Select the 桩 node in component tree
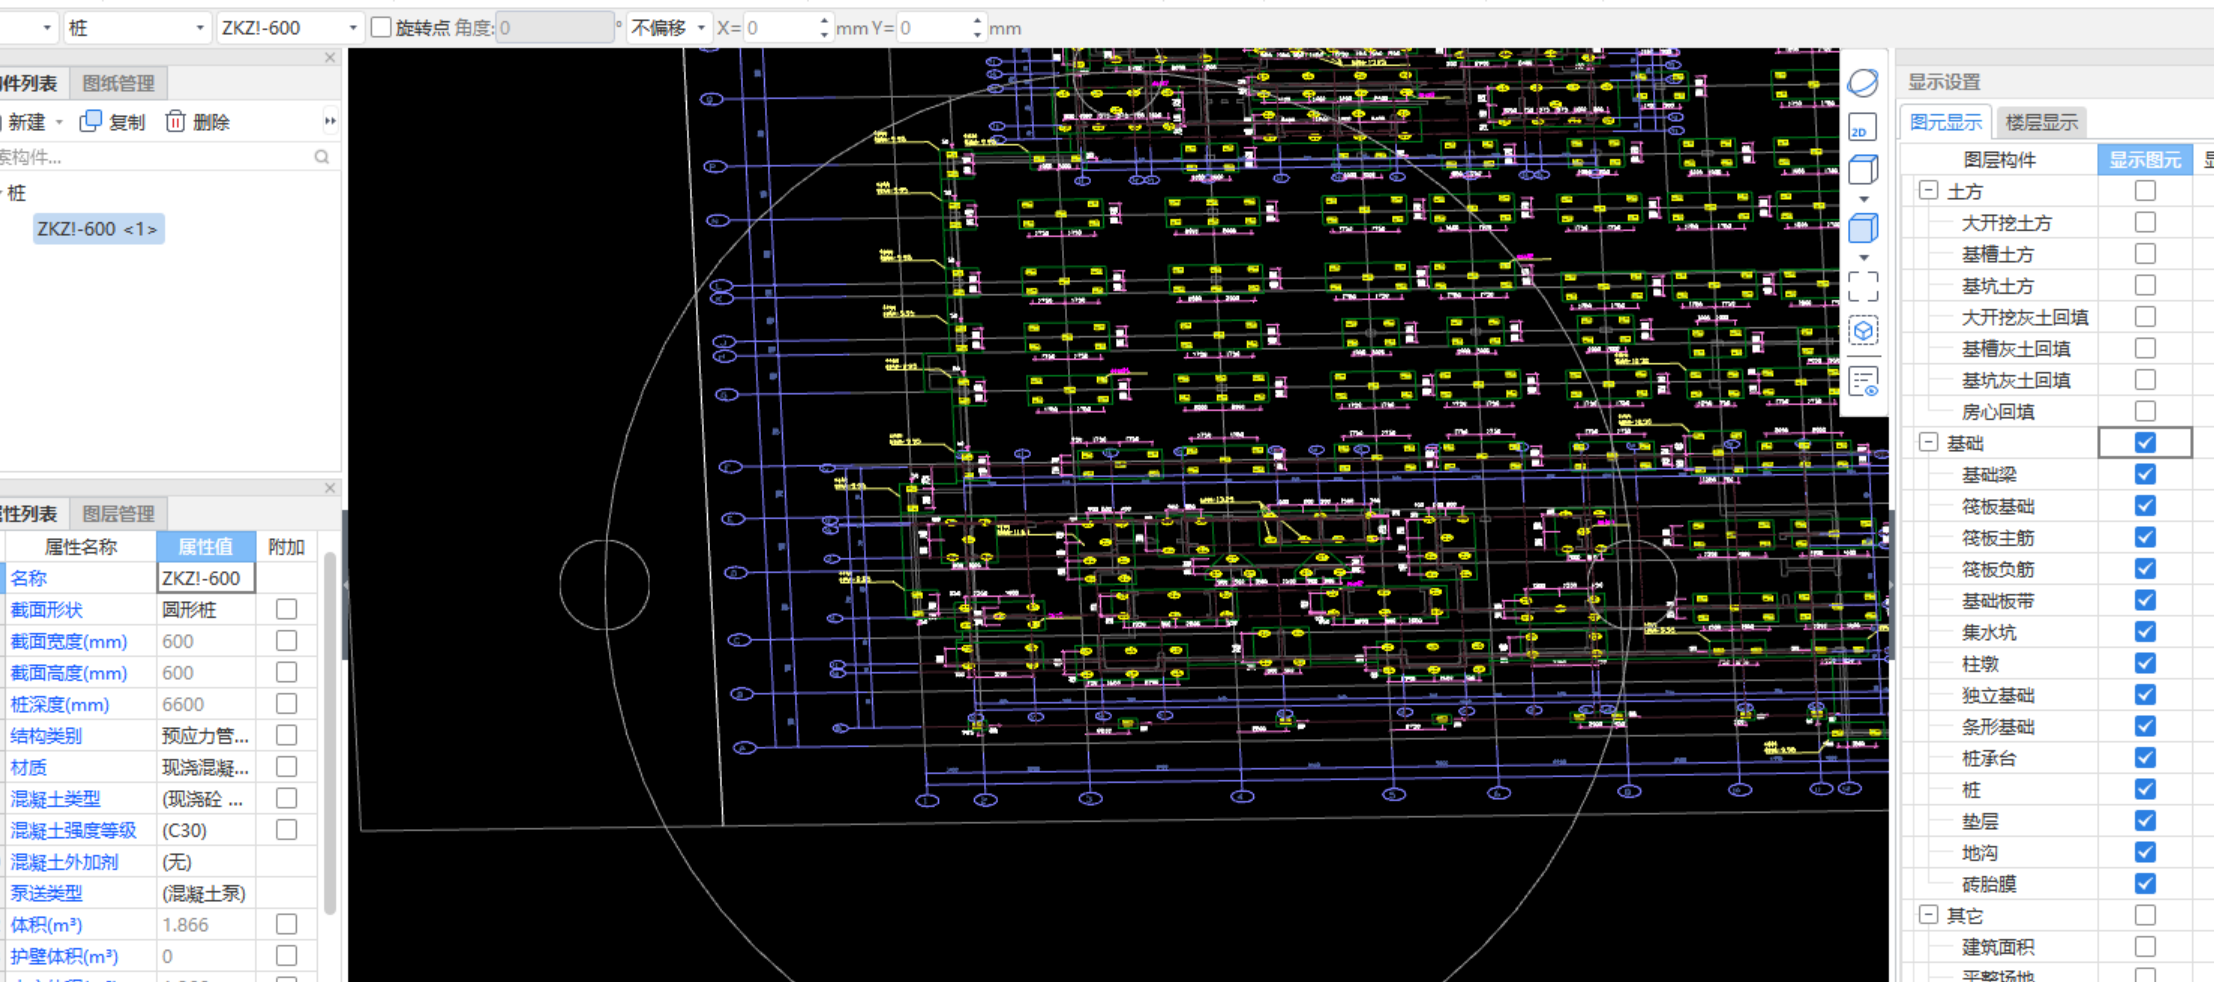 (17, 193)
